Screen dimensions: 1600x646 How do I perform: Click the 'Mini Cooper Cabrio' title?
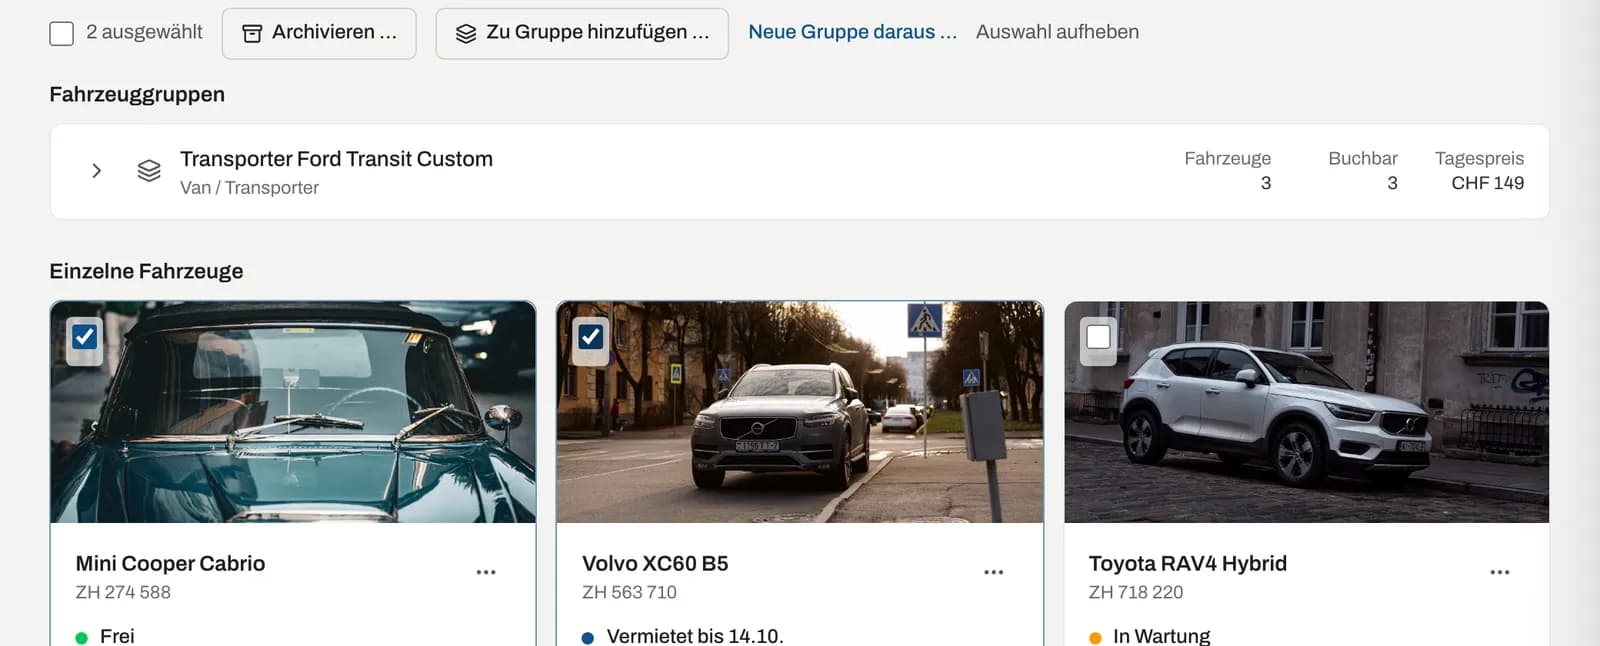click(170, 564)
